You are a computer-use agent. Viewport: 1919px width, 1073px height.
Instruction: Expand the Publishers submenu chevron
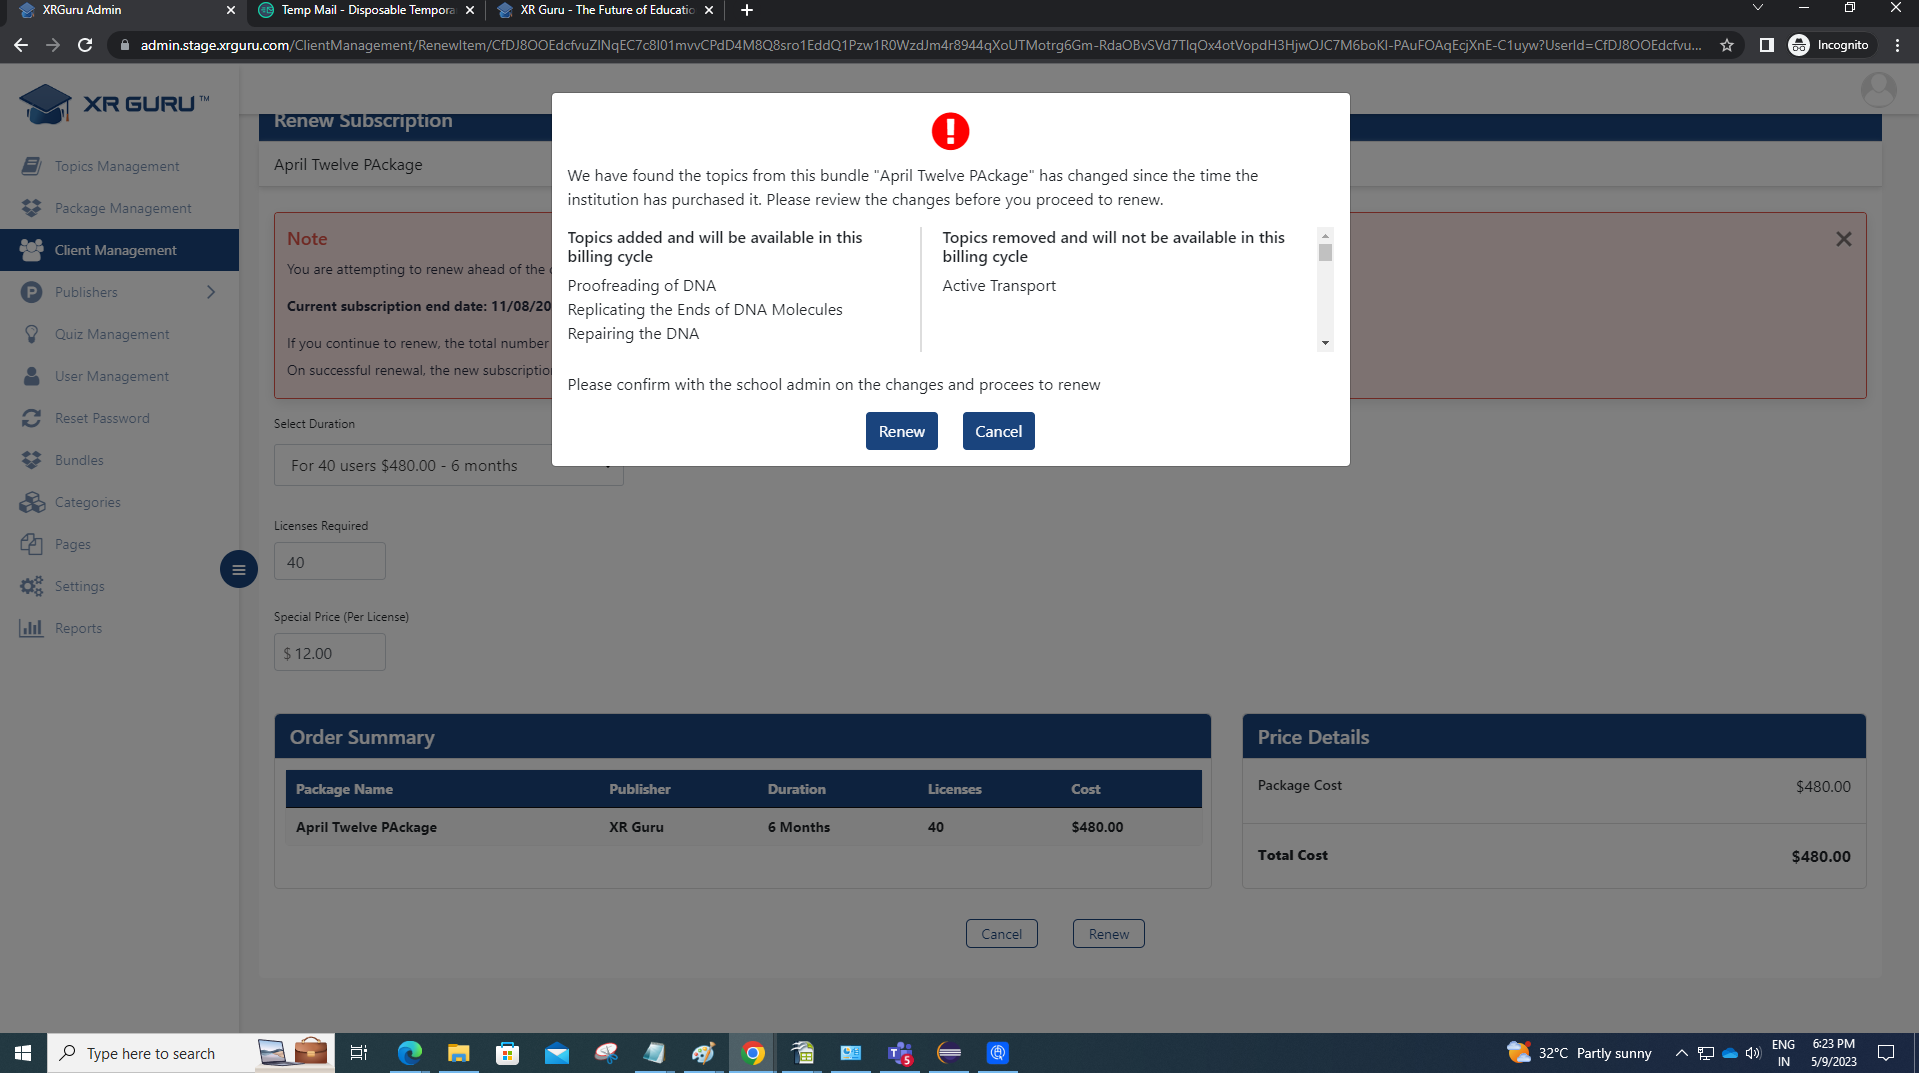pyautogui.click(x=211, y=292)
